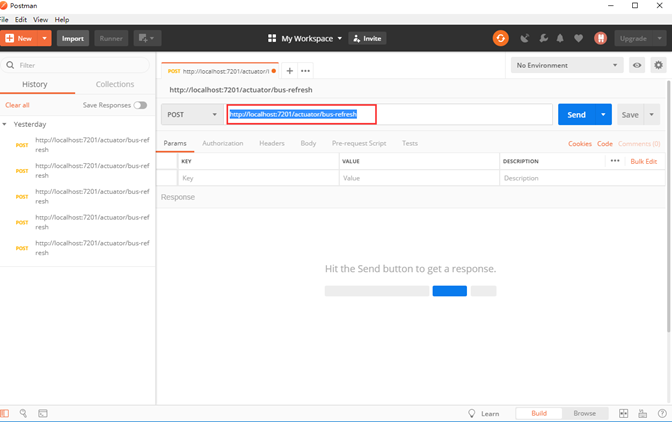Click the params table three-dot options
Viewport: 672px width, 422px height.
pos(615,161)
